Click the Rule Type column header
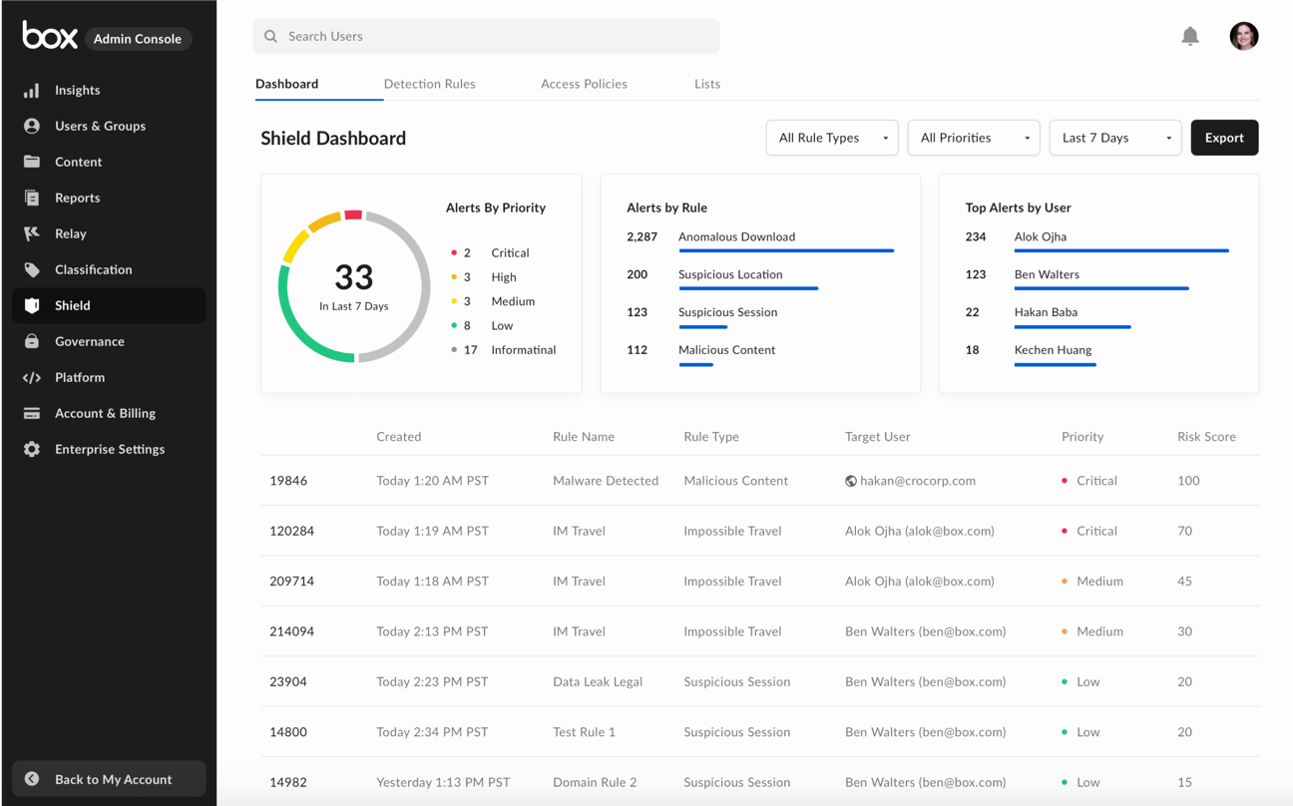 (711, 437)
